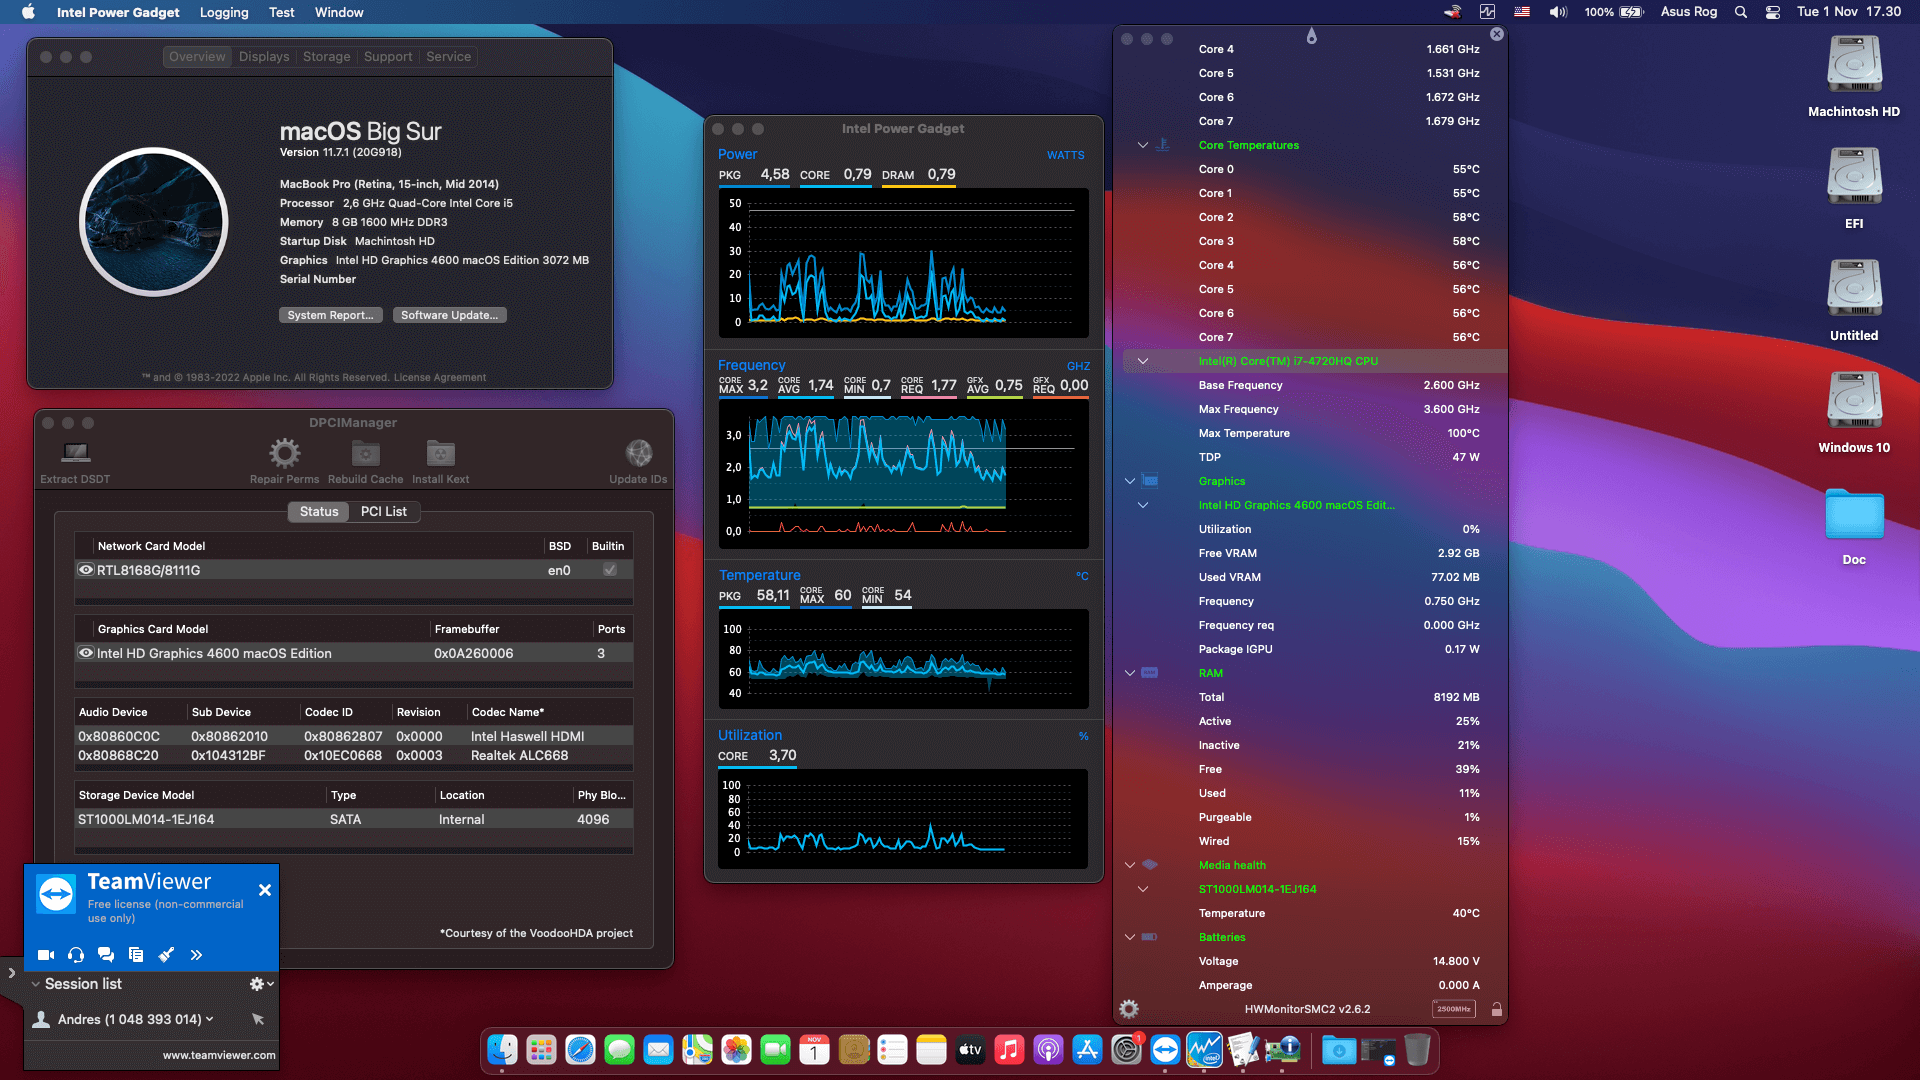Open Andres session dropdown arrow
The width and height of the screenshot is (1920, 1080).
[210, 1019]
